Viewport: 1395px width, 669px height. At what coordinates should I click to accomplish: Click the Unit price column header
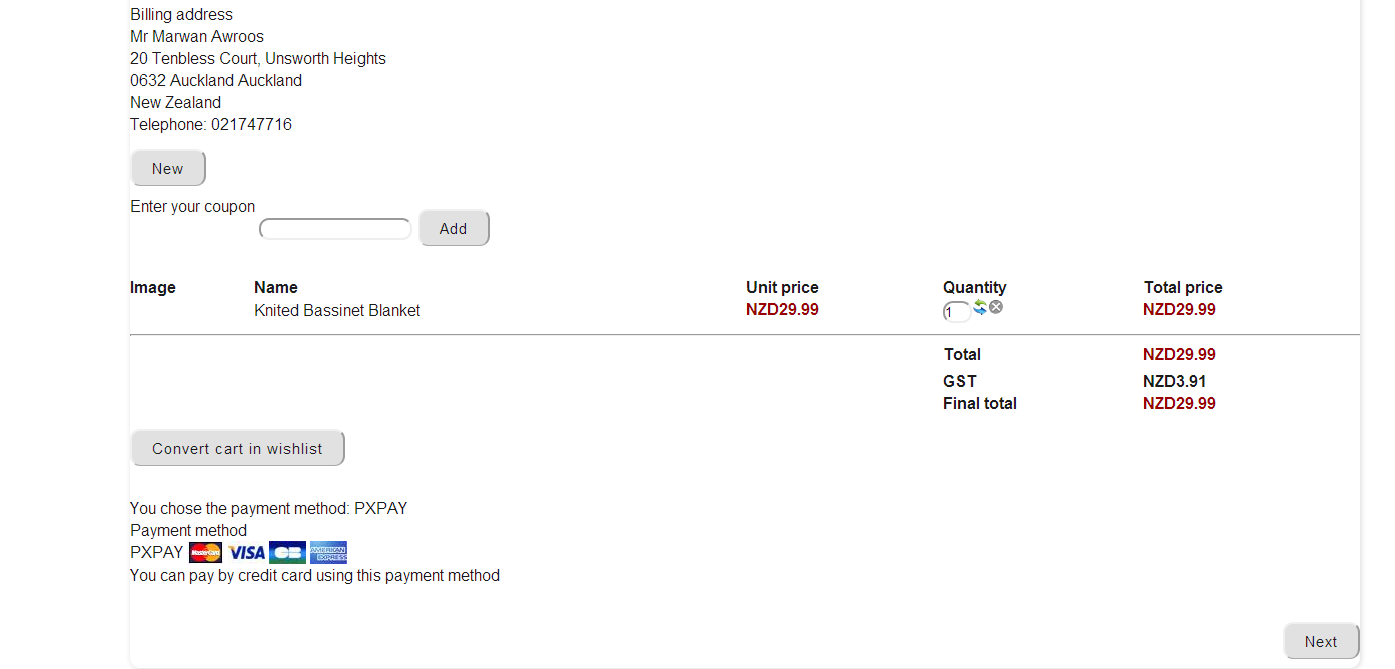[x=782, y=288]
